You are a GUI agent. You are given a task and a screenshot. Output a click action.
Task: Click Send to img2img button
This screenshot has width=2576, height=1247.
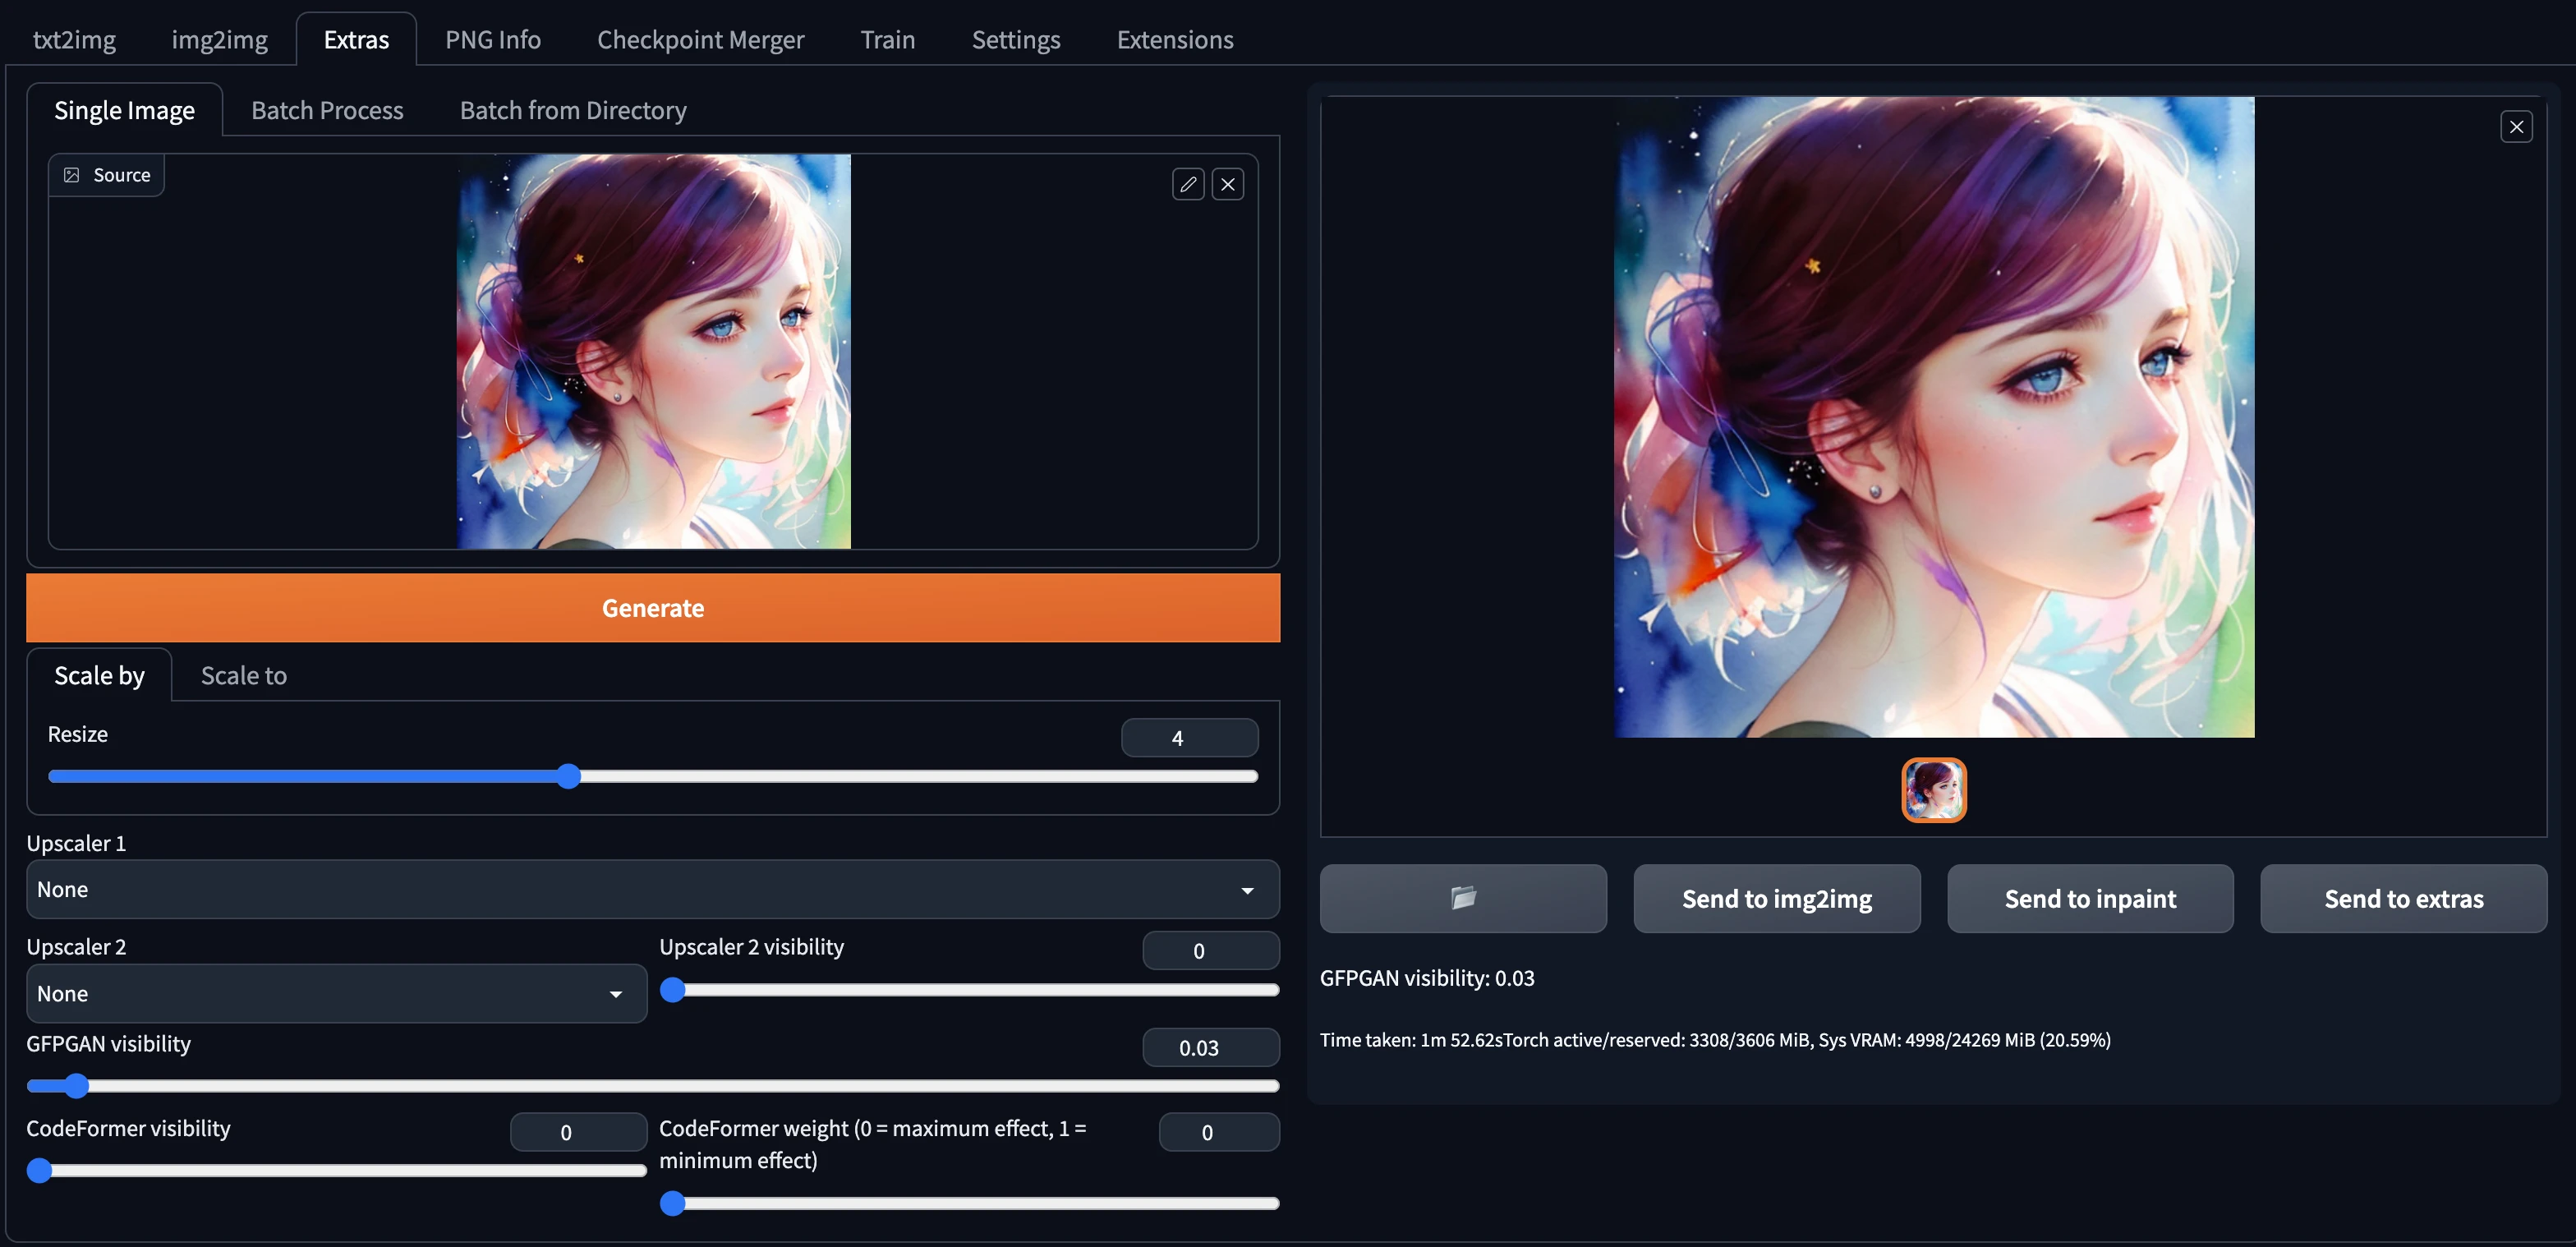[x=1777, y=898]
